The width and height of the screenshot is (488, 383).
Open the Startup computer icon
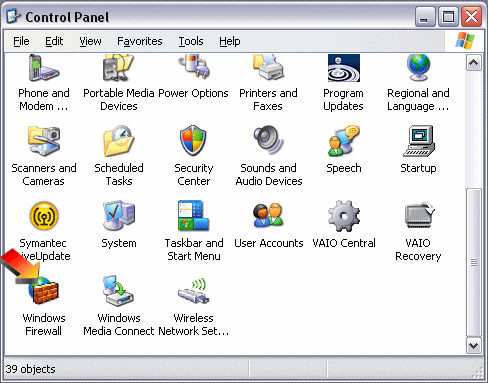(x=419, y=141)
